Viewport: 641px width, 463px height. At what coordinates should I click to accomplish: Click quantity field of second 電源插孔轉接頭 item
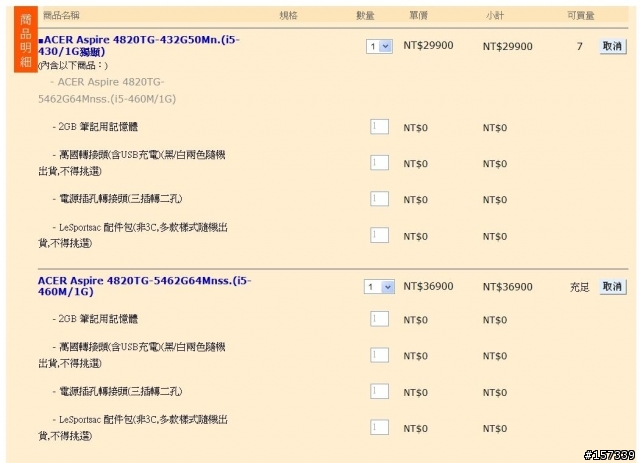pyautogui.click(x=379, y=391)
